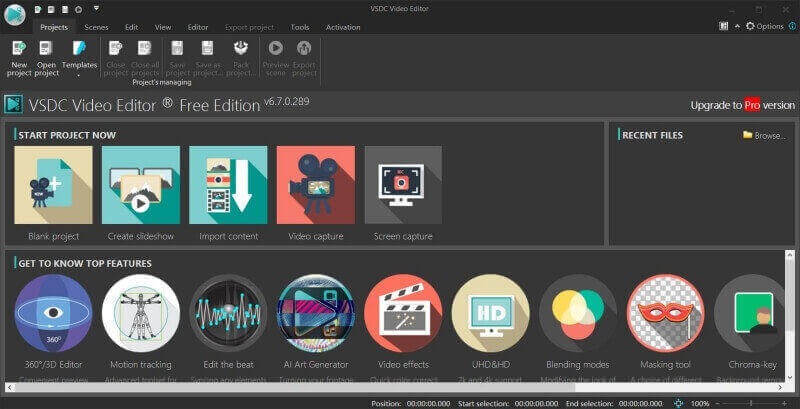Switch to the Projects tab
The width and height of the screenshot is (800, 409).
(x=54, y=28)
